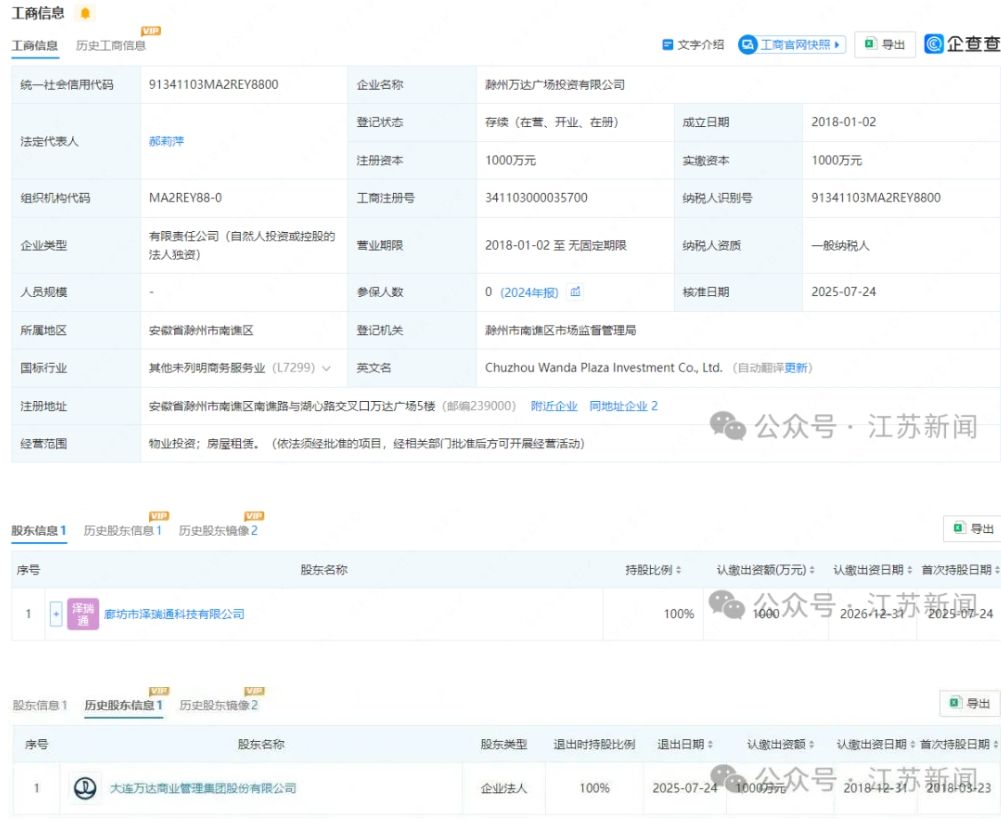Click the 登记机关 value 滁州市南谯区市场监督管理局
This screenshot has width=1001, height=820.
click(561, 330)
